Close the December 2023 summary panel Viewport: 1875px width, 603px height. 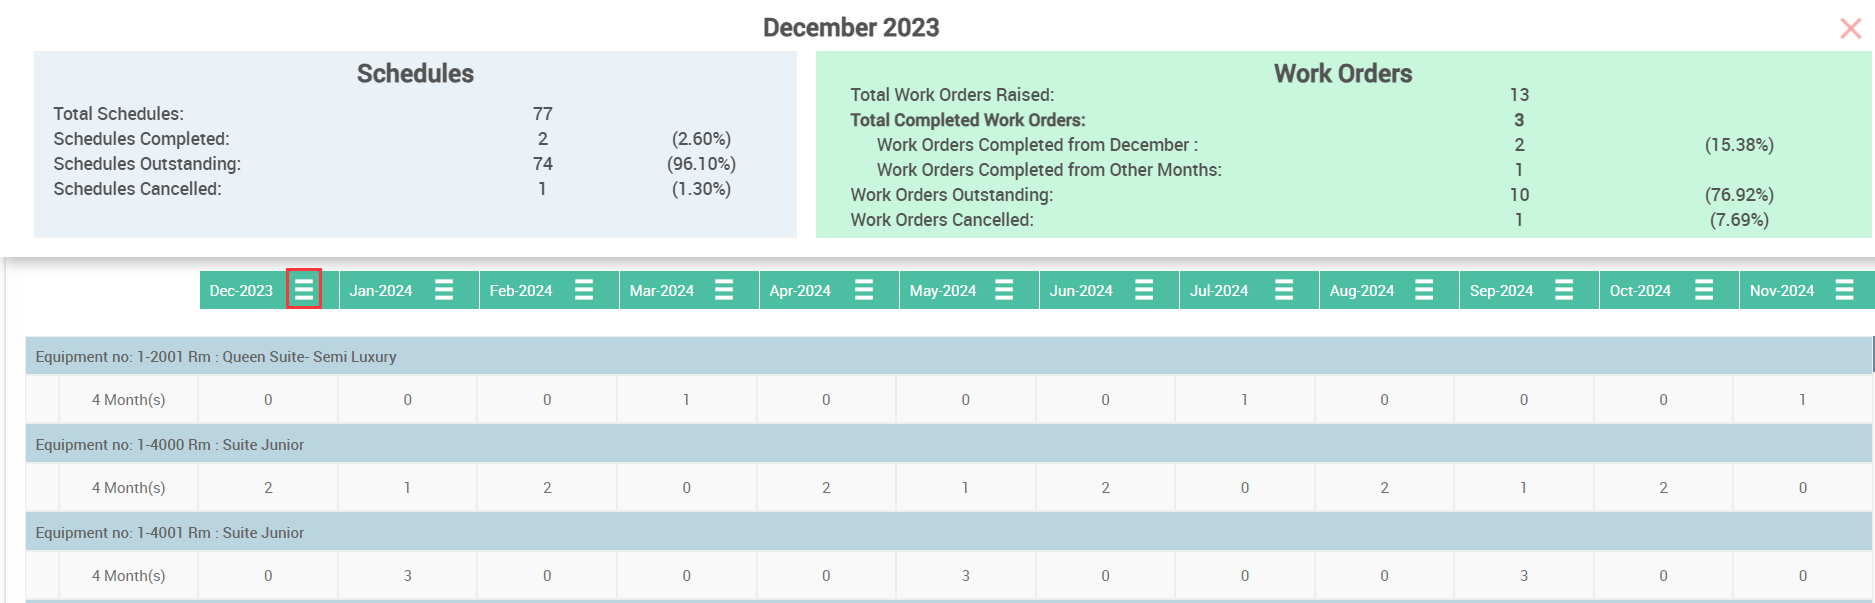(x=1850, y=28)
